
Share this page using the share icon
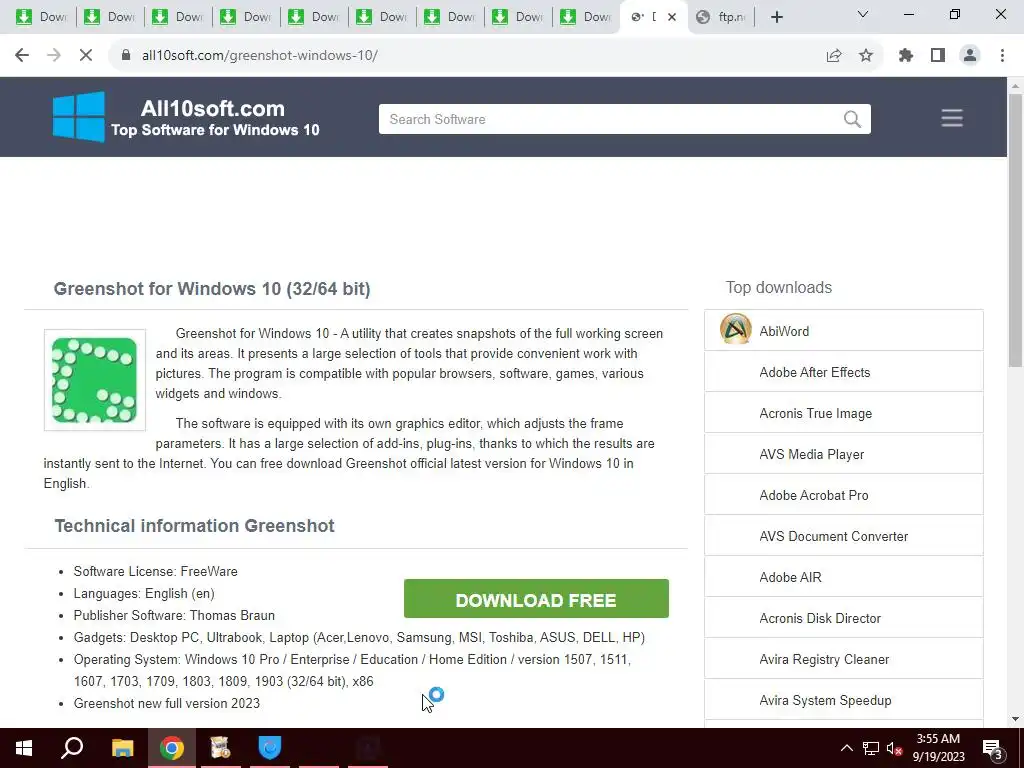(x=833, y=56)
